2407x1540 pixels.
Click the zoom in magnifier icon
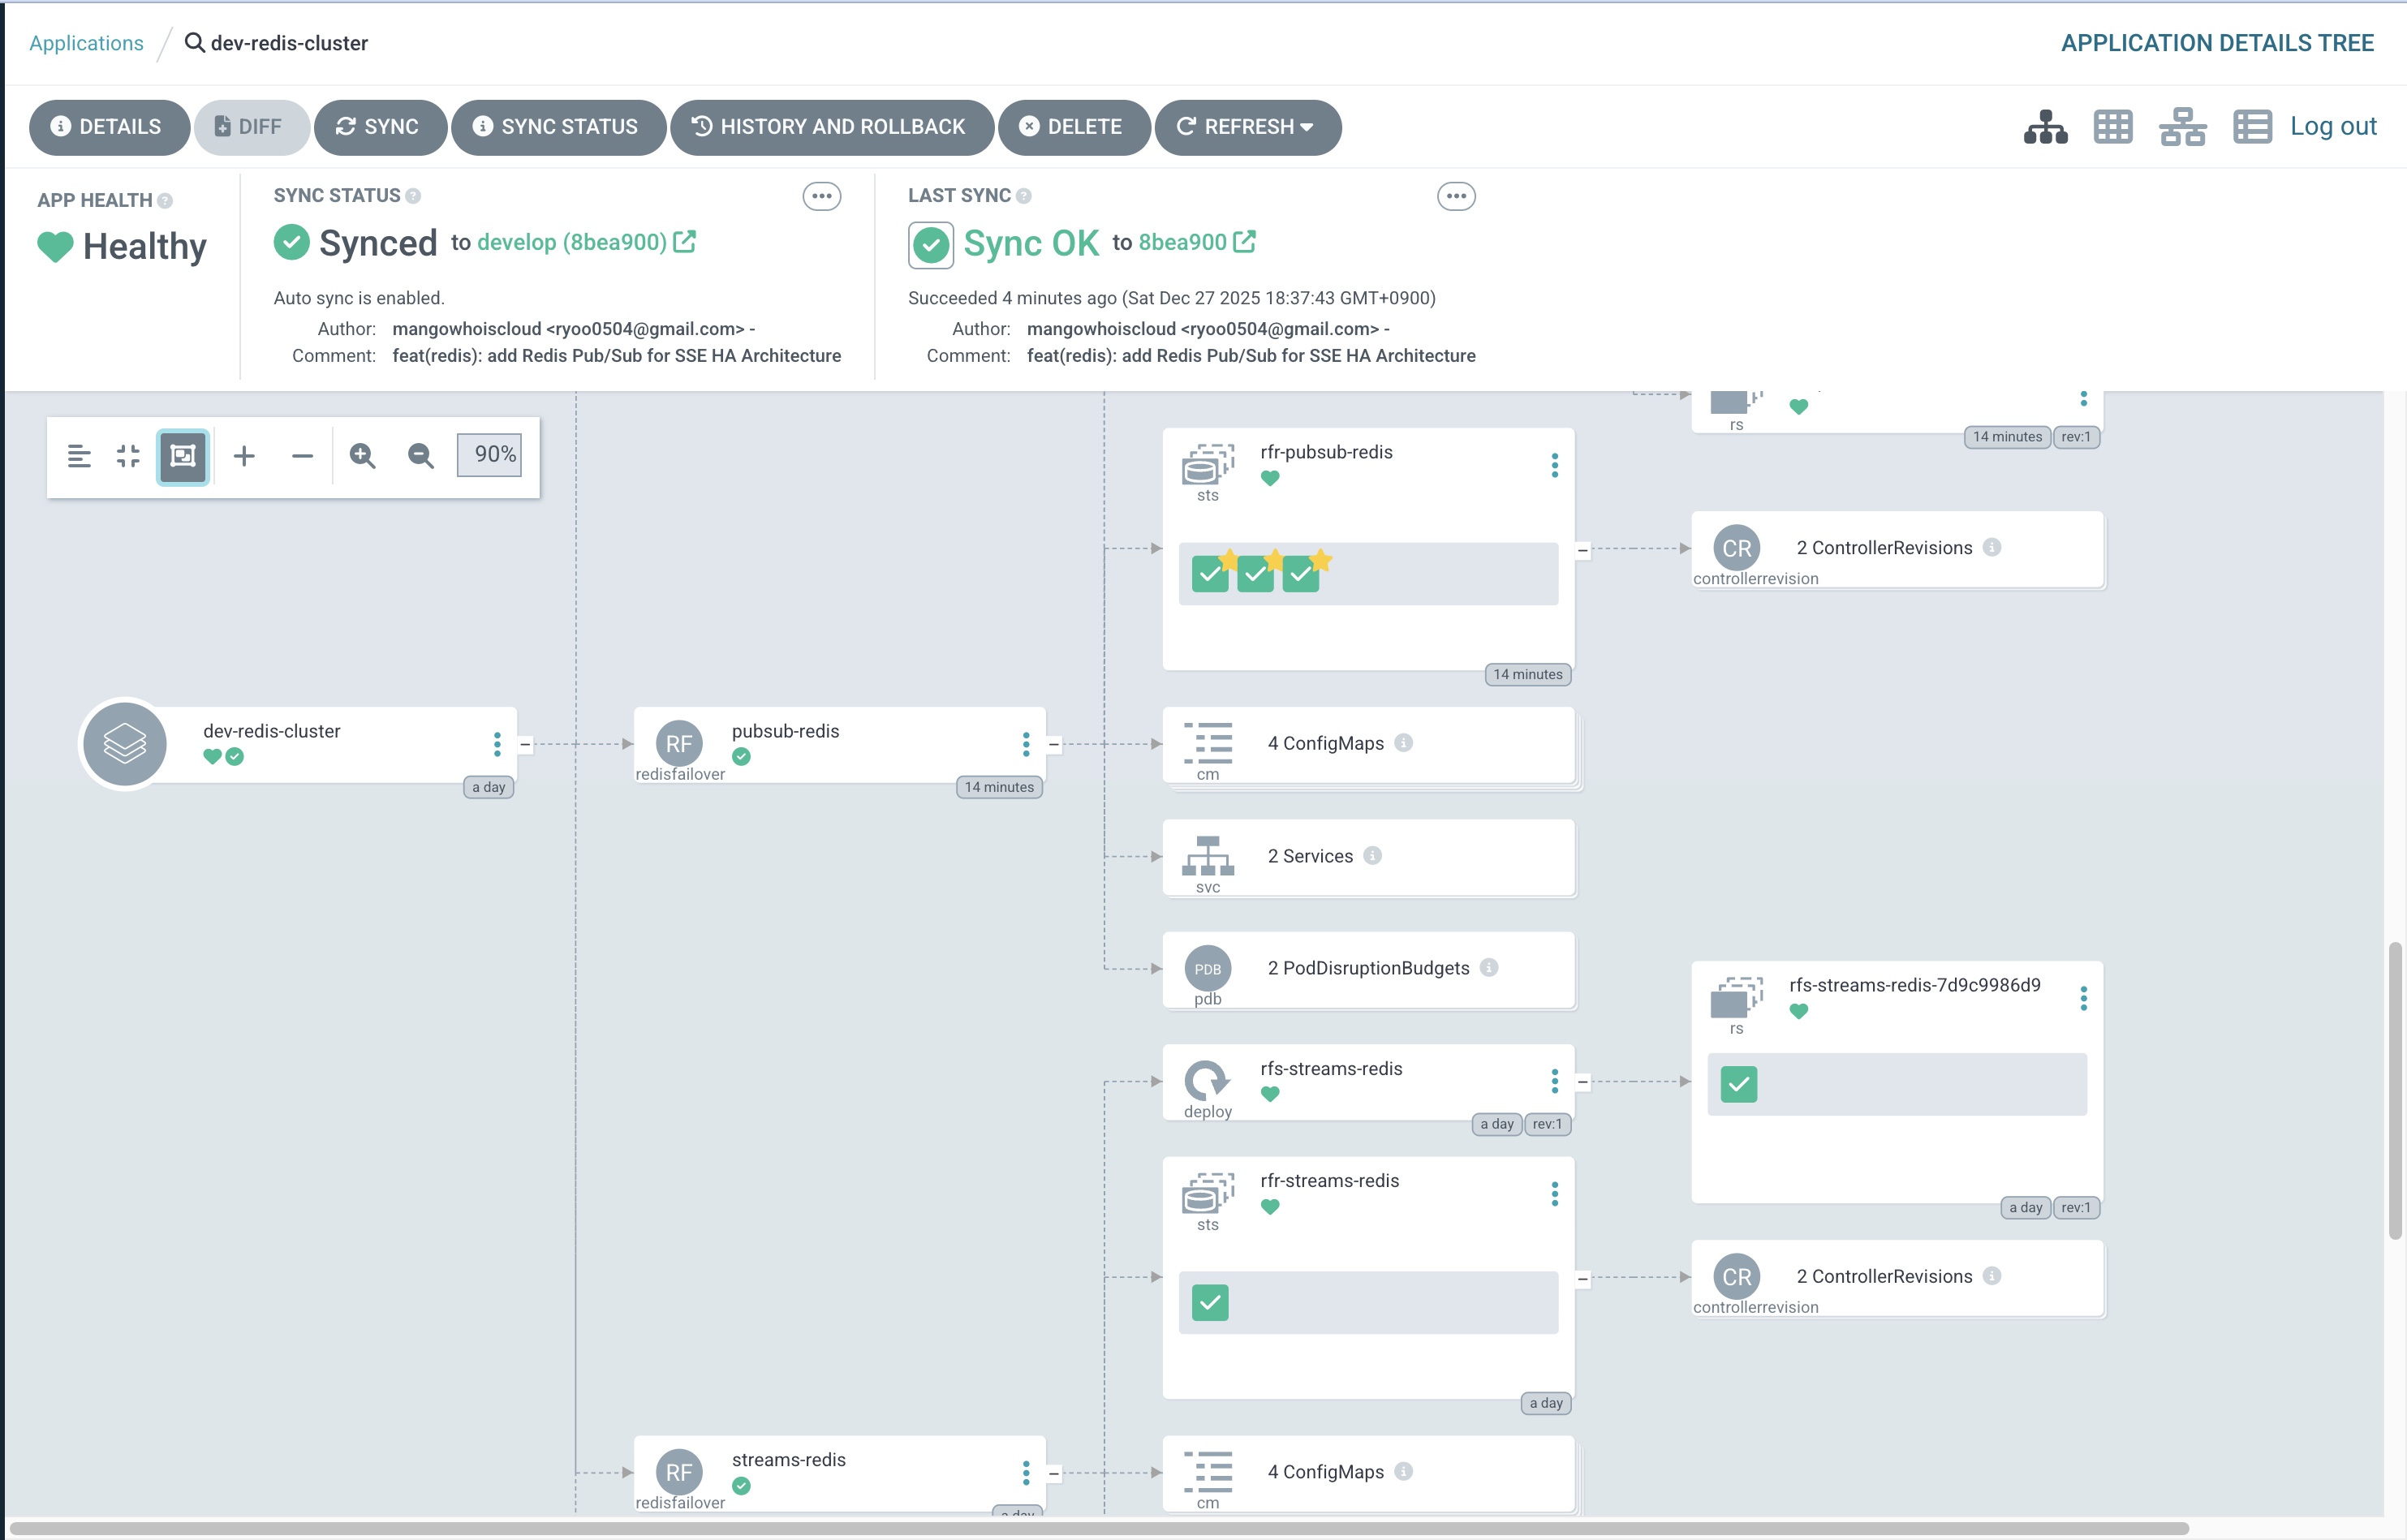[362, 456]
